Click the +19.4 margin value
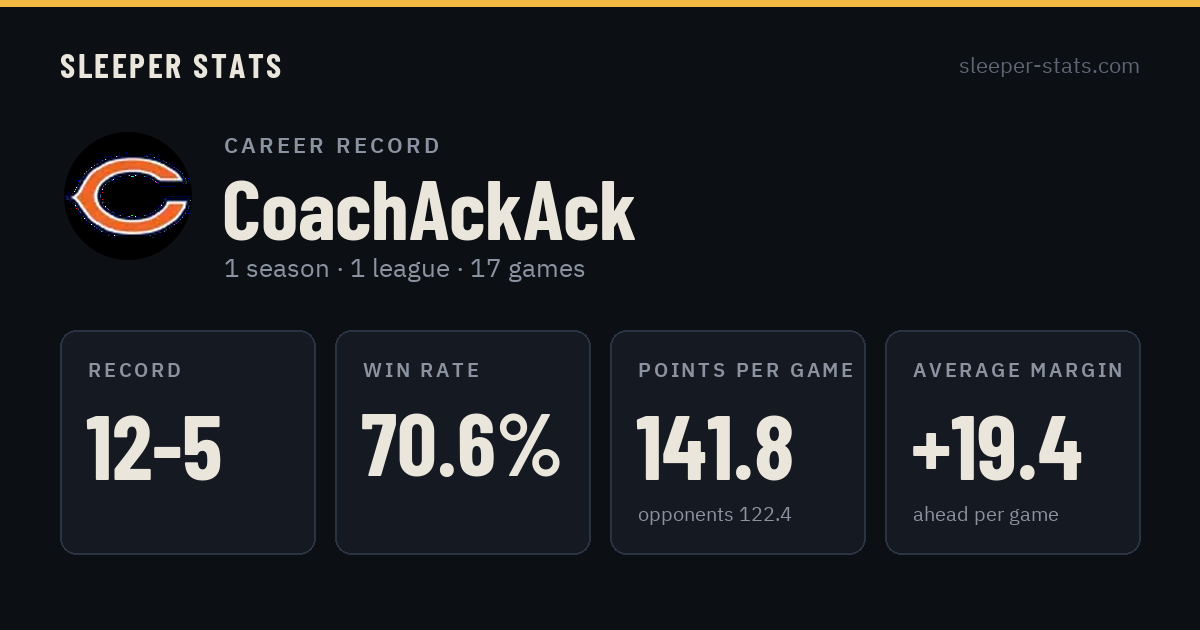 [x=997, y=448]
